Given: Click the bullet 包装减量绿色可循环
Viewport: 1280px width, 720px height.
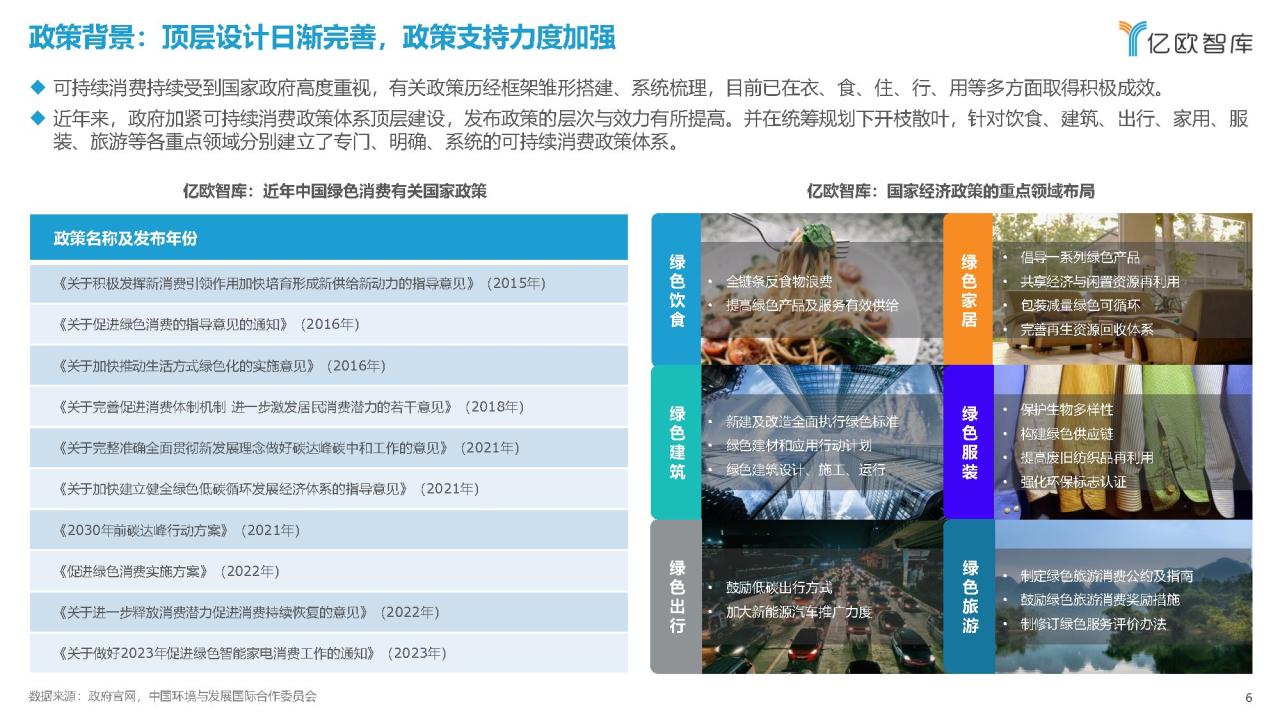Looking at the screenshot, I should (1079, 305).
